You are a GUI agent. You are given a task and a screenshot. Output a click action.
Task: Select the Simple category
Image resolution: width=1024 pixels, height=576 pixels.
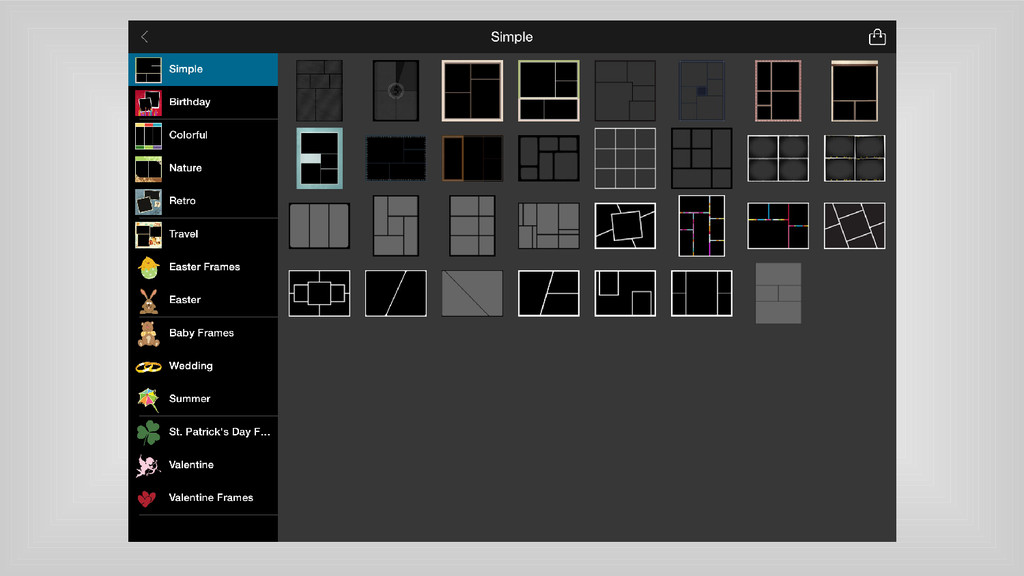[203, 69]
